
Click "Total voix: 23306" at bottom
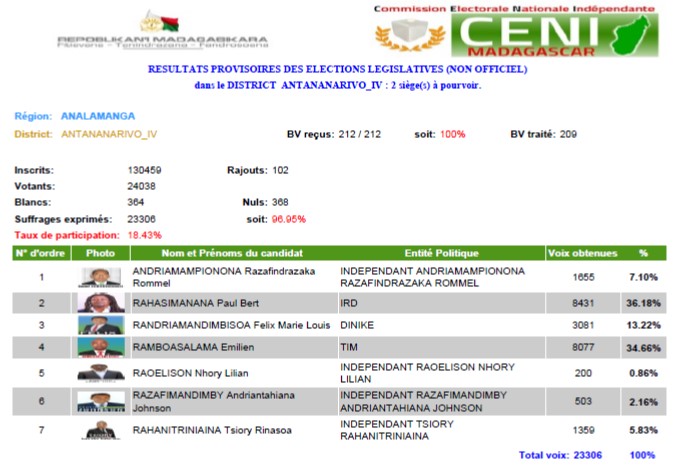click(x=560, y=455)
